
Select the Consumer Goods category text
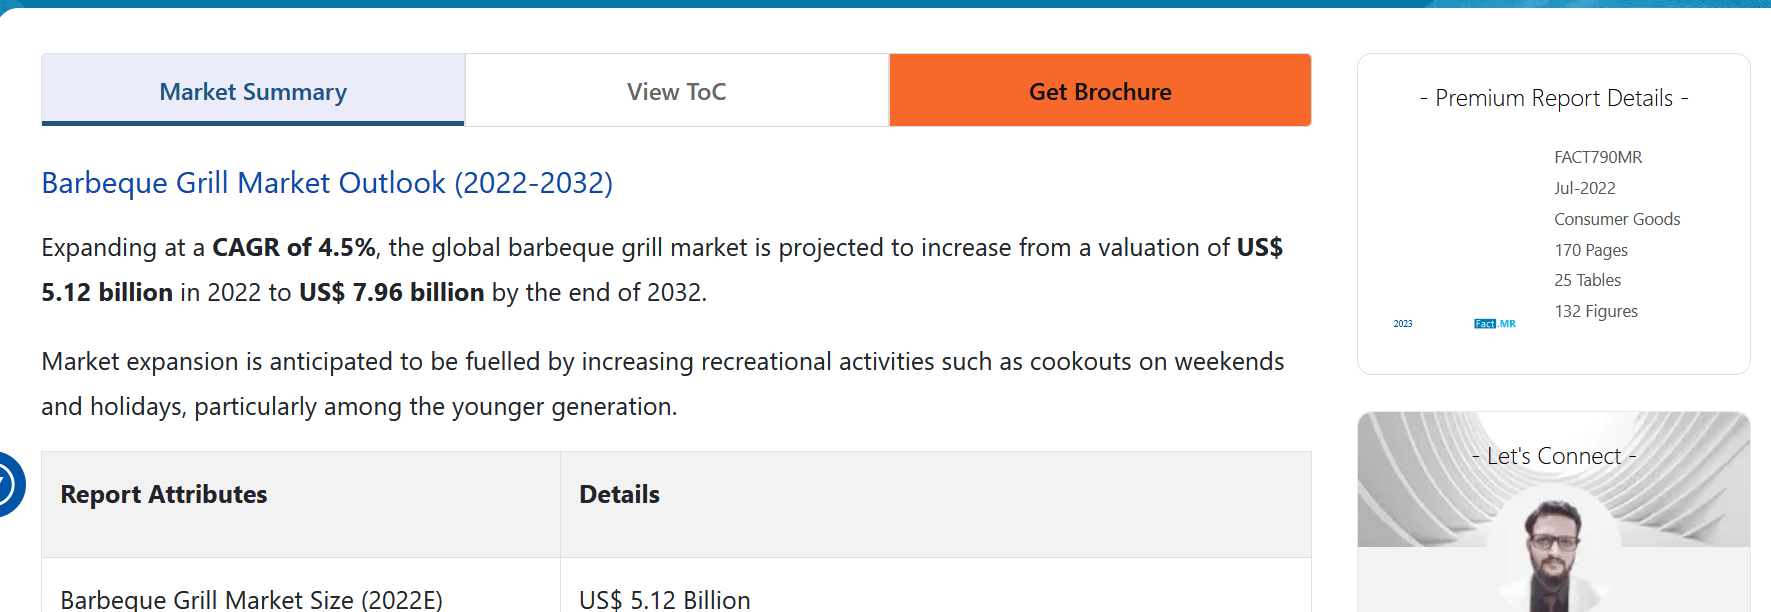(1616, 219)
